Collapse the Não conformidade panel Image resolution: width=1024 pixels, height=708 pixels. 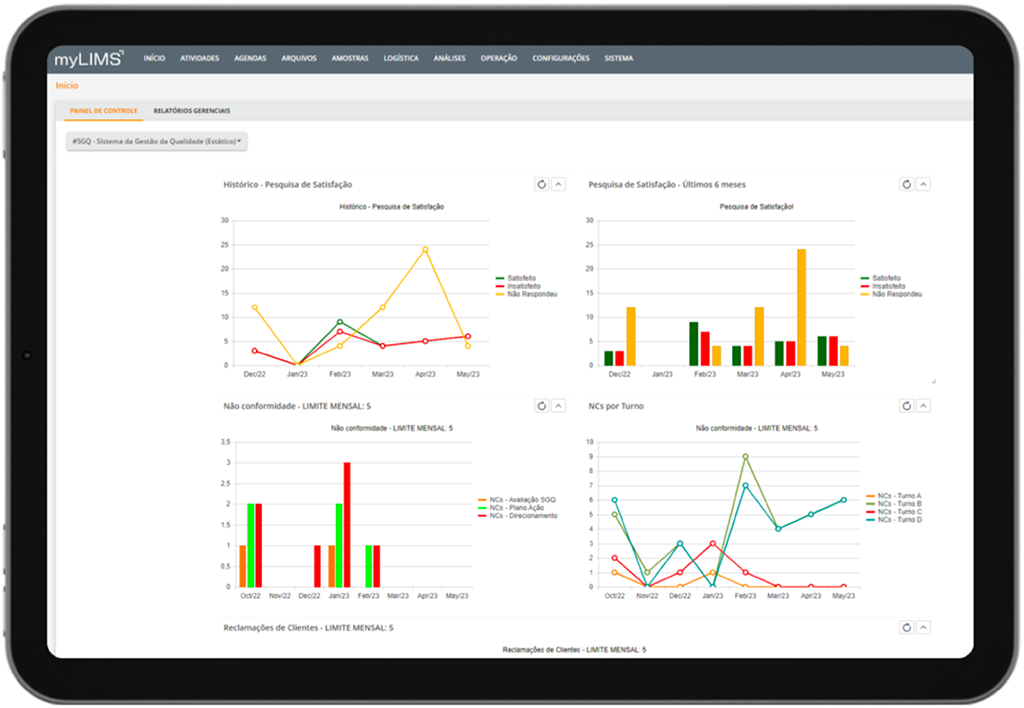pyautogui.click(x=559, y=406)
